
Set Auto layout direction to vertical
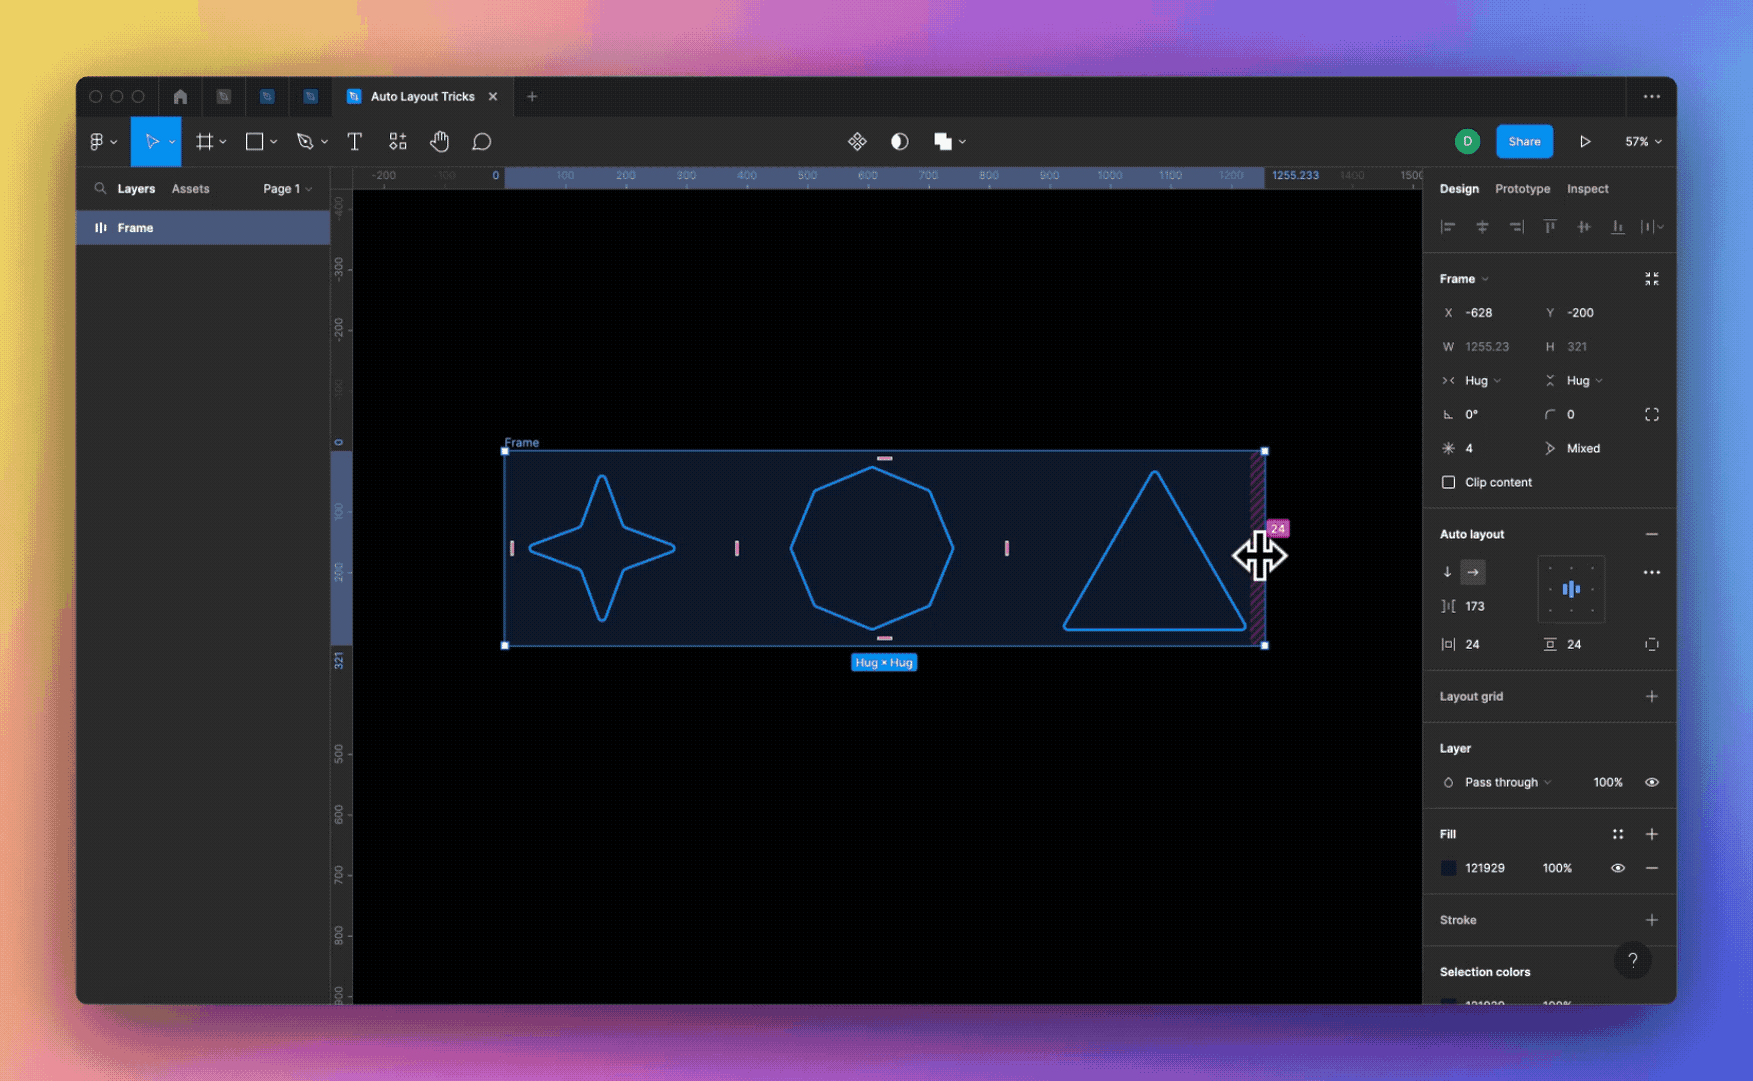1447,573
